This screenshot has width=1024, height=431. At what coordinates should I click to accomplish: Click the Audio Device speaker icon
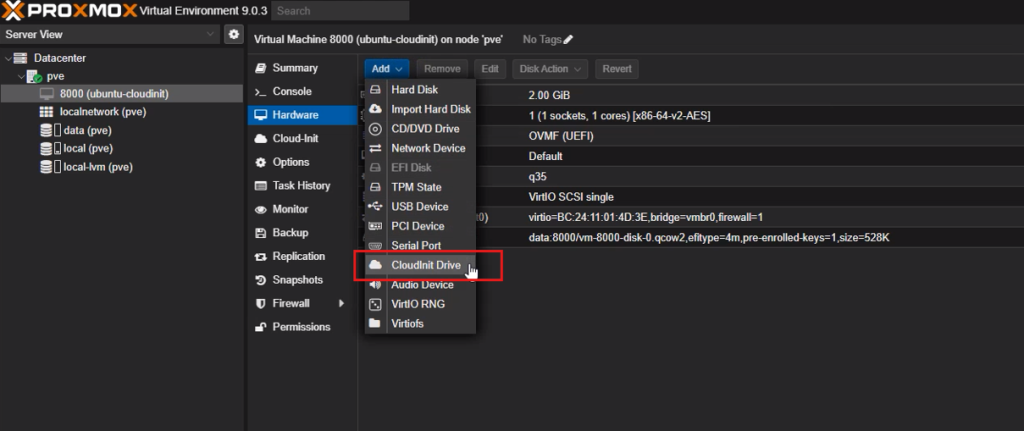pyautogui.click(x=375, y=285)
